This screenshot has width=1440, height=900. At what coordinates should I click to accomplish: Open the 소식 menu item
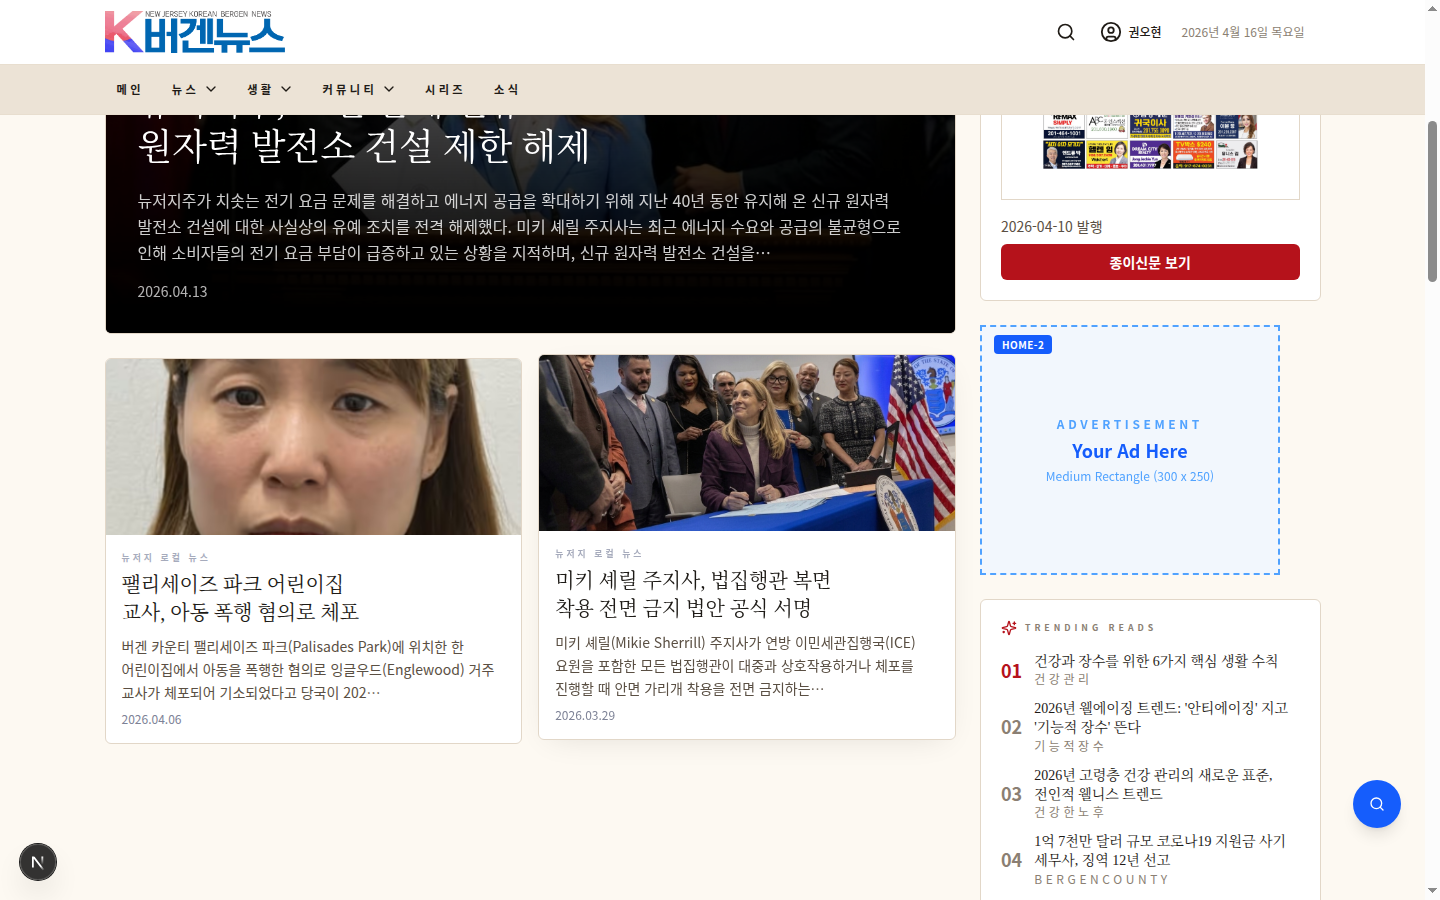click(x=506, y=89)
